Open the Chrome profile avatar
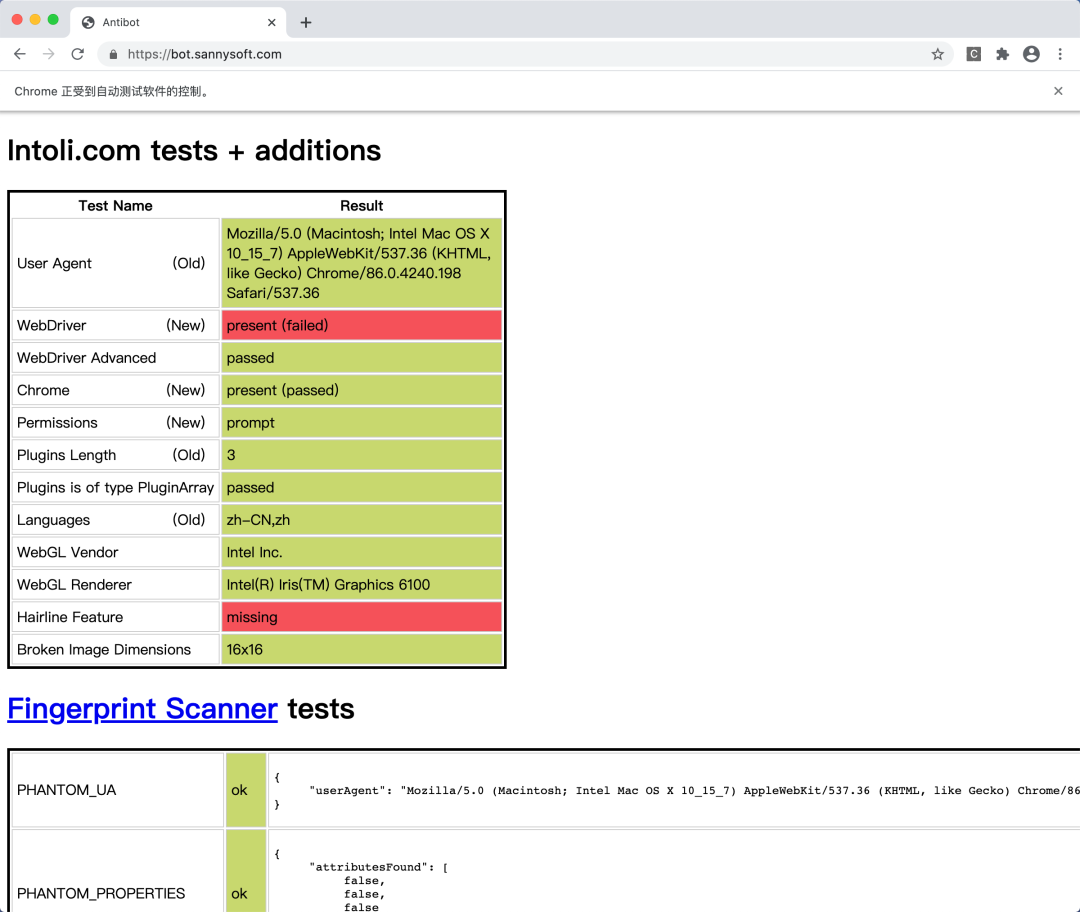Screen dimensions: 1080x912 (1031, 54)
